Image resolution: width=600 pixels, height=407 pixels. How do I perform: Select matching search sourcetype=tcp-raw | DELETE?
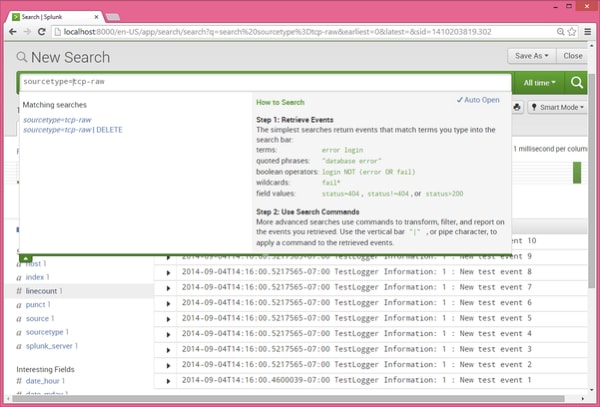pyautogui.click(x=73, y=130)
